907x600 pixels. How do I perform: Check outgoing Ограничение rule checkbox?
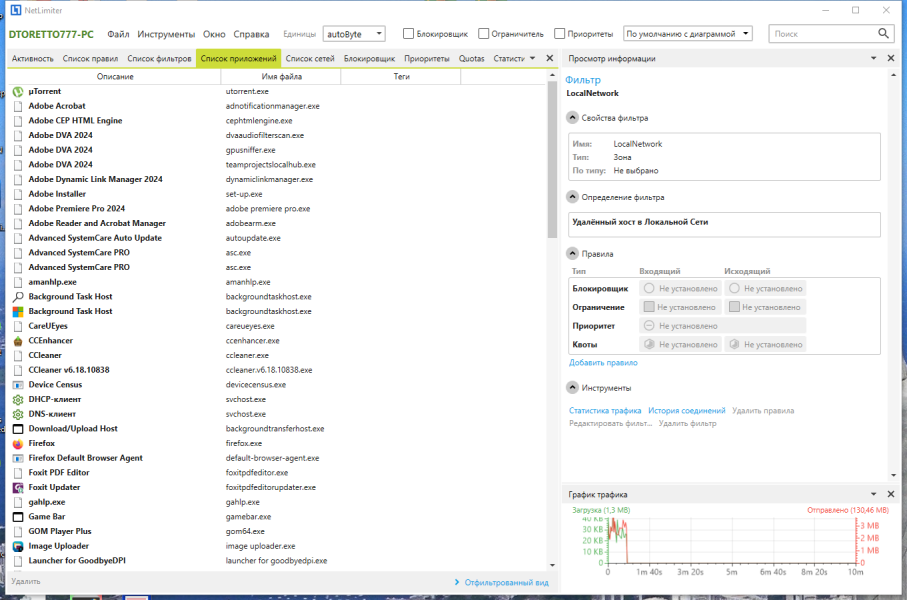pos(734,307)
